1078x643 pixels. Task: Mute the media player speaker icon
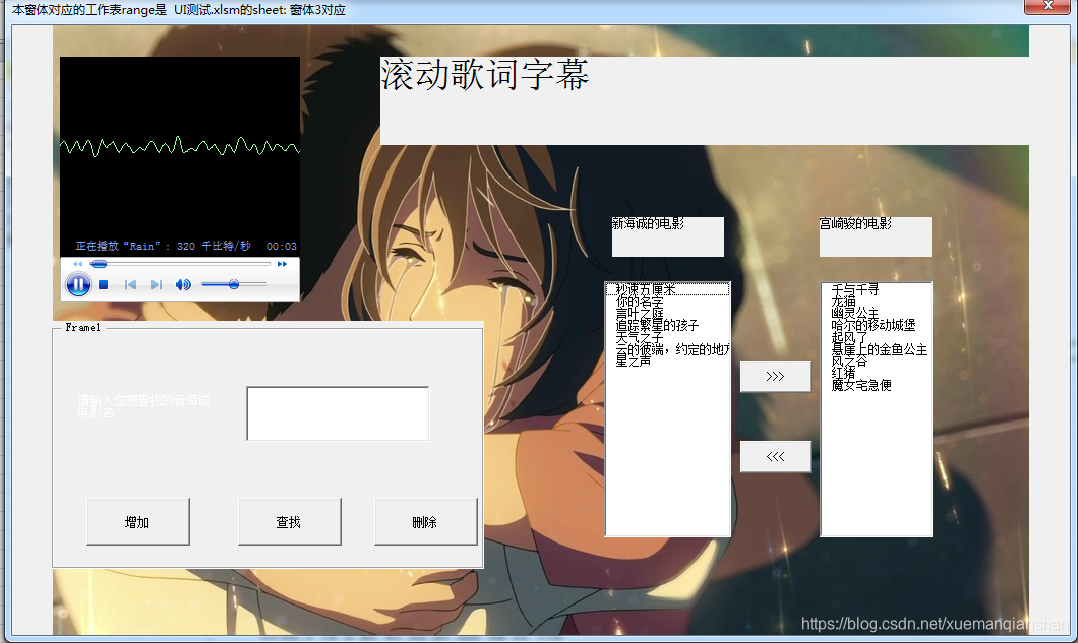183,284
